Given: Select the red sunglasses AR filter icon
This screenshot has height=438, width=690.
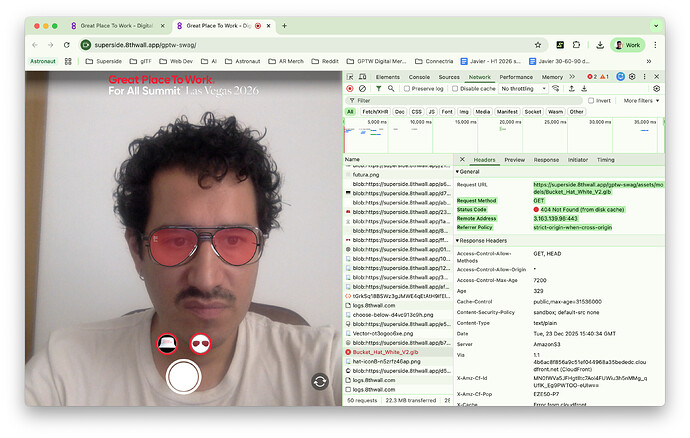Looking at the screenshot, I should click(200, 343).
